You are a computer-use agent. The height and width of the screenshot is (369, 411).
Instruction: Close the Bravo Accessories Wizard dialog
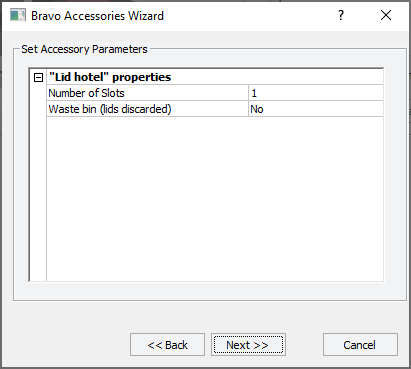coord(386,15)
